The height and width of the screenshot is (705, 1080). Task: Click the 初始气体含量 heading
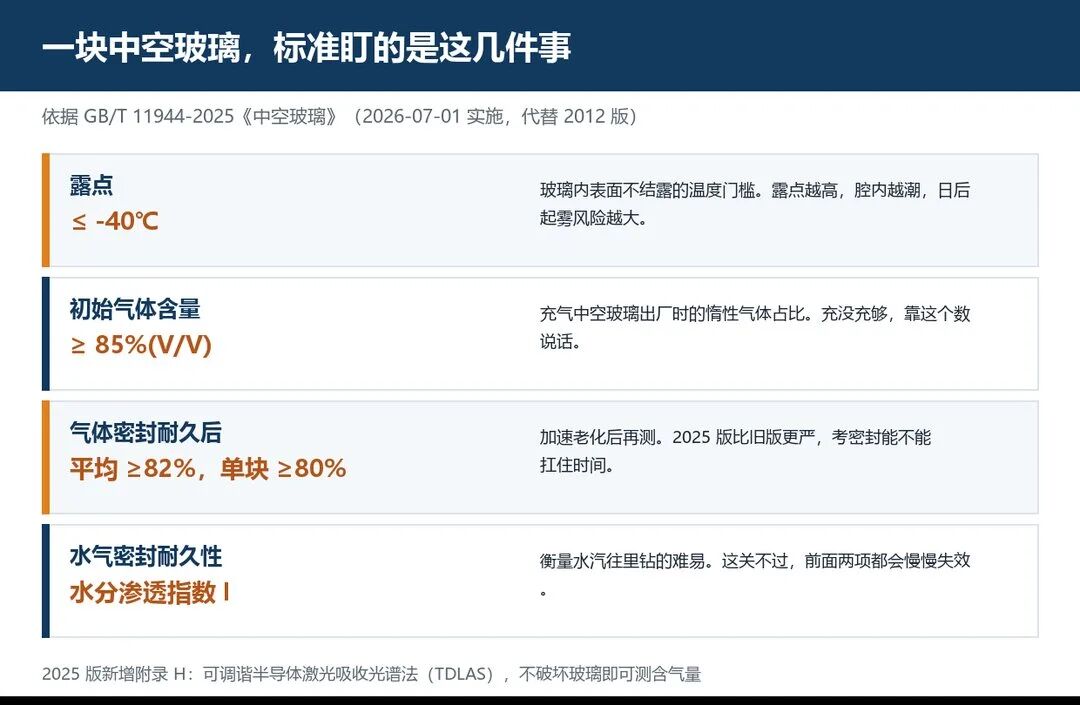135,309
